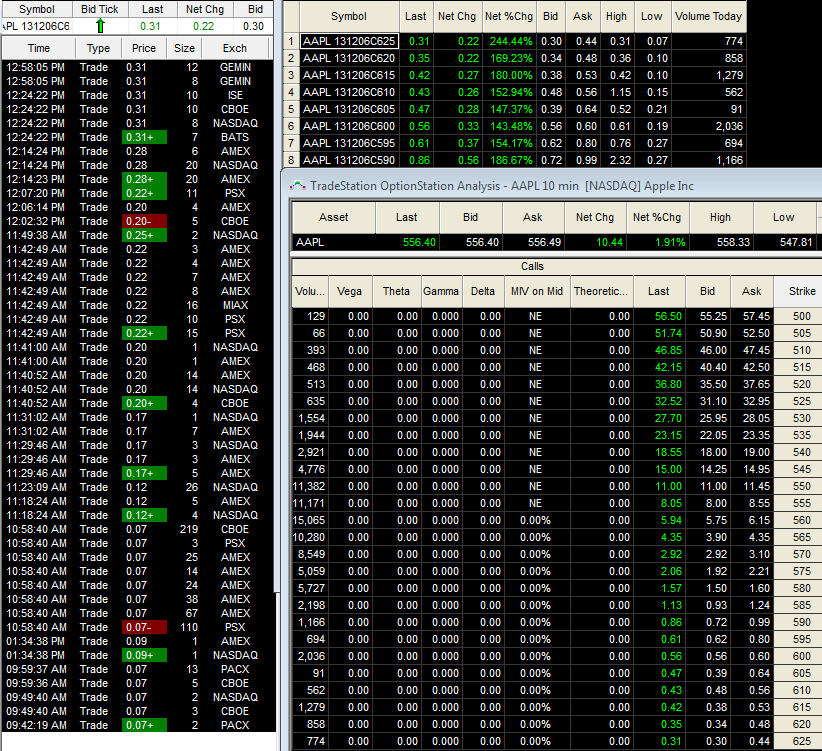Image resolution: width=822 pixels, height=751 pixels.
Task: Click the ISE exchange trade row
Action: coord(138,95)
